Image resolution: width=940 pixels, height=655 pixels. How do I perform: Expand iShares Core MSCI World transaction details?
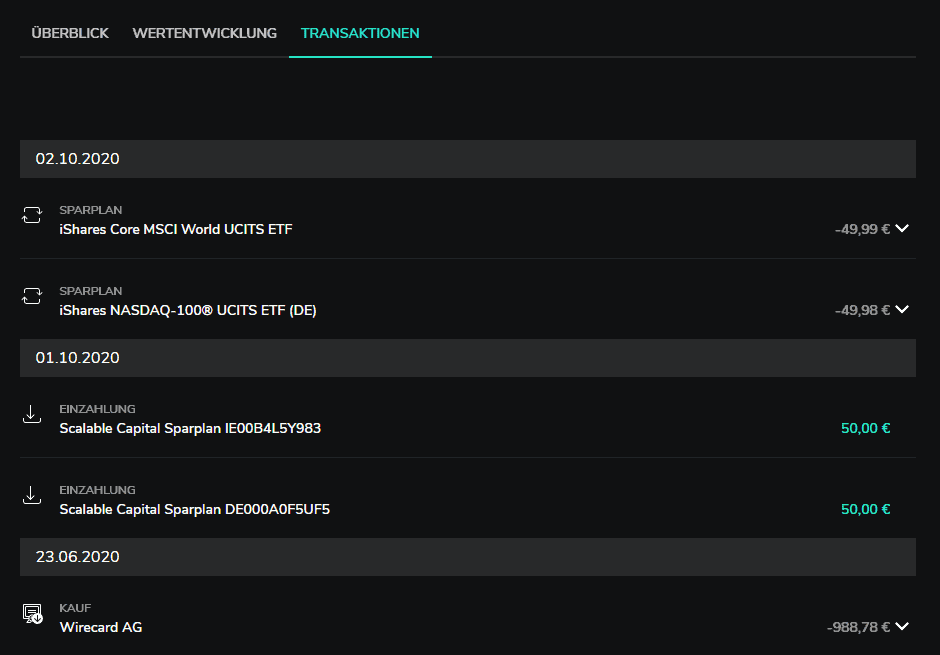tap(902, 228)
